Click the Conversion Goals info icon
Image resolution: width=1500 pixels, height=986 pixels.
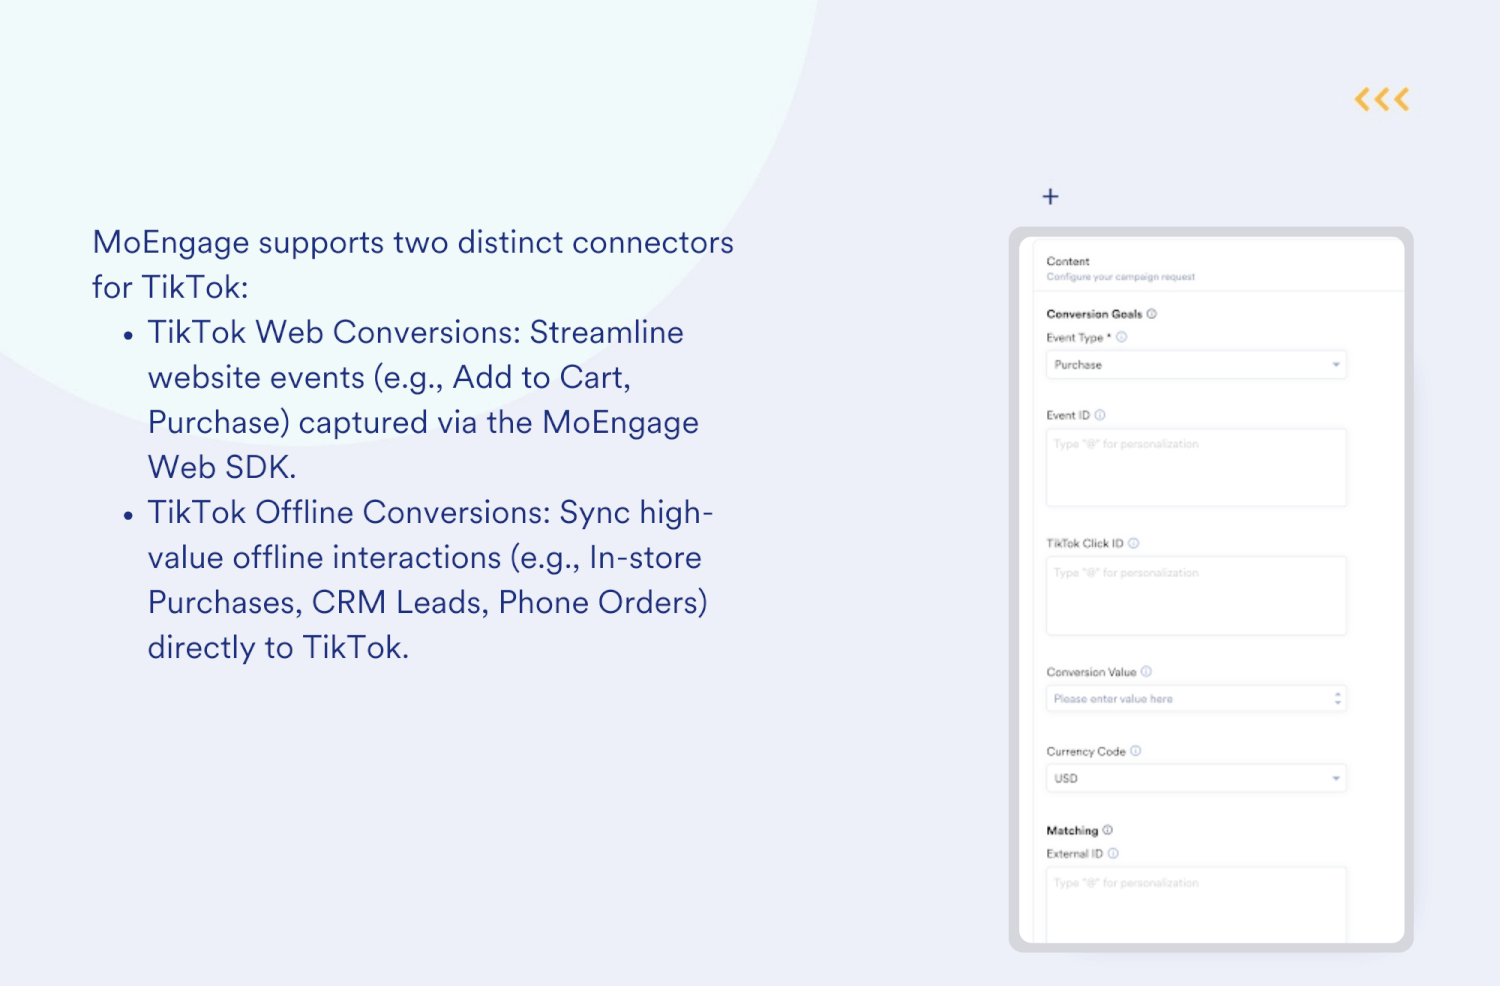(x=1153, y=313)
